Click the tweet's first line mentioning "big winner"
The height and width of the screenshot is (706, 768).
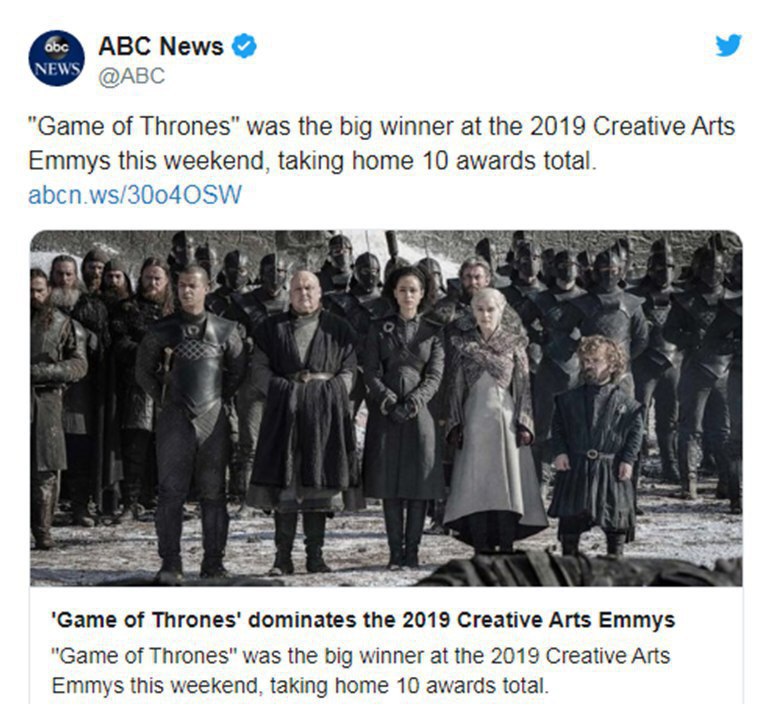pyautogui.click(x=382, y=126)
